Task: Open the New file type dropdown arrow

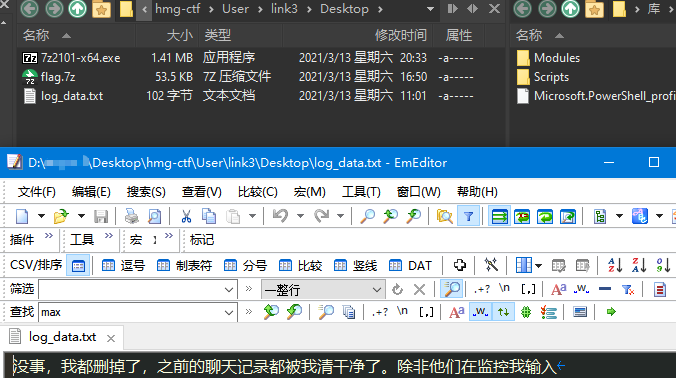Action: (x=41, y=216)
